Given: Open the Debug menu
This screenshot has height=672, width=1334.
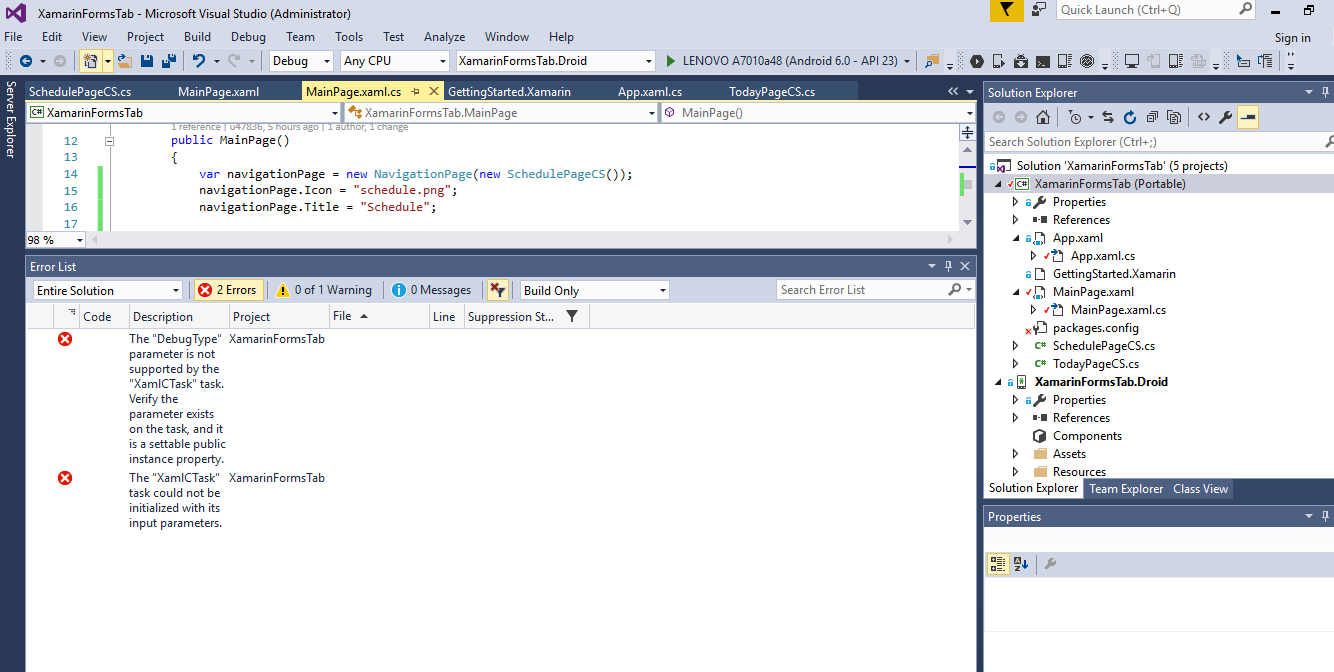Looking at the screenshot, I should (246, 36).
